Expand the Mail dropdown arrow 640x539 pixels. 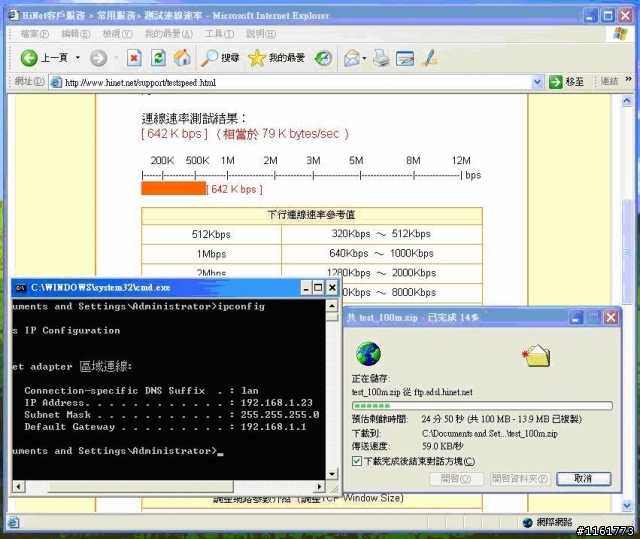click(x=364, y=58)
